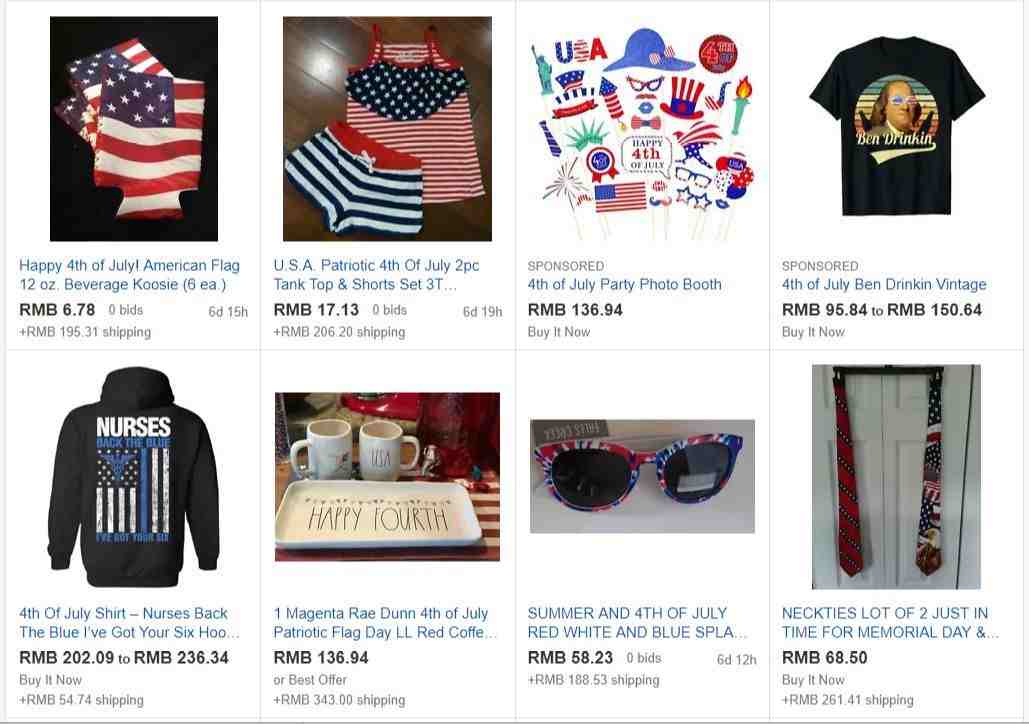The height and width of the screenshot is (724, 1029).
Task: Select the RMB 68.50 neckties price
Action: pos(824,658)
